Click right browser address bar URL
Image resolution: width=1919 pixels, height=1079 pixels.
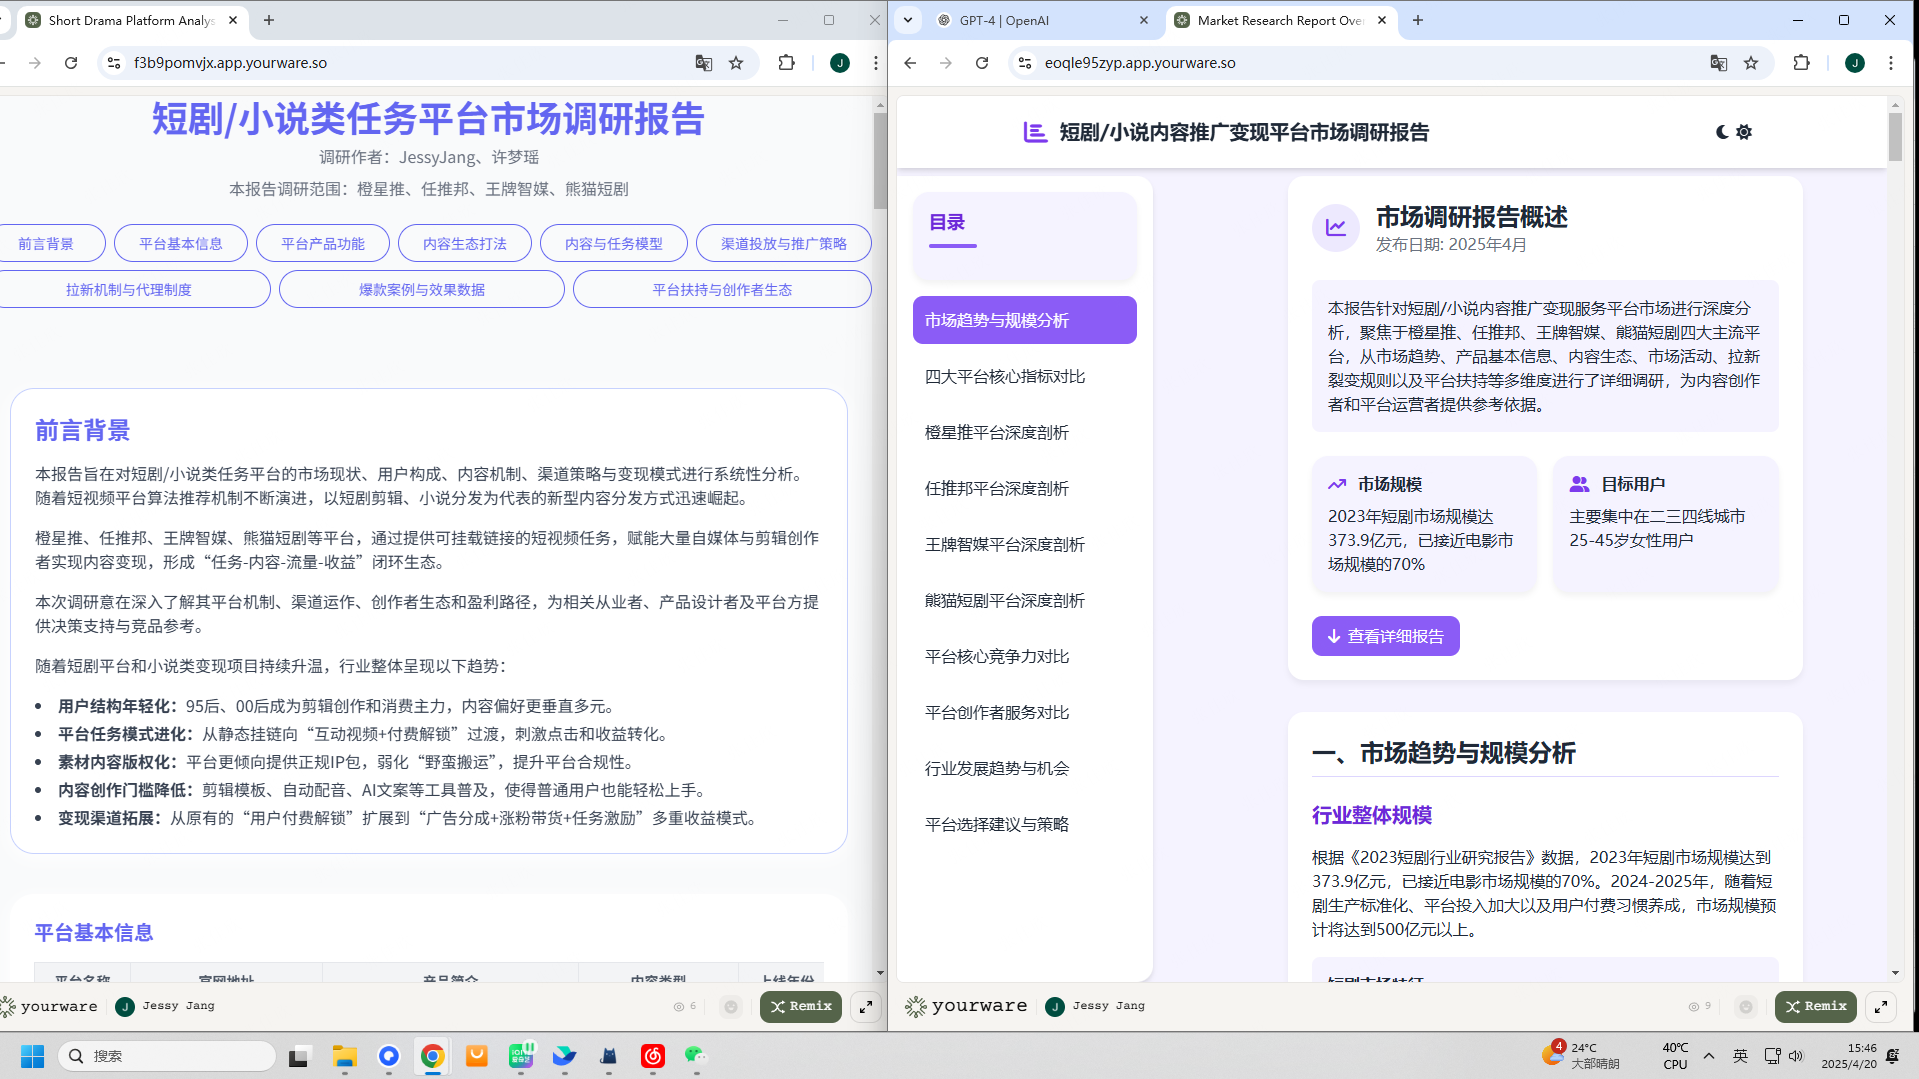1140,63
